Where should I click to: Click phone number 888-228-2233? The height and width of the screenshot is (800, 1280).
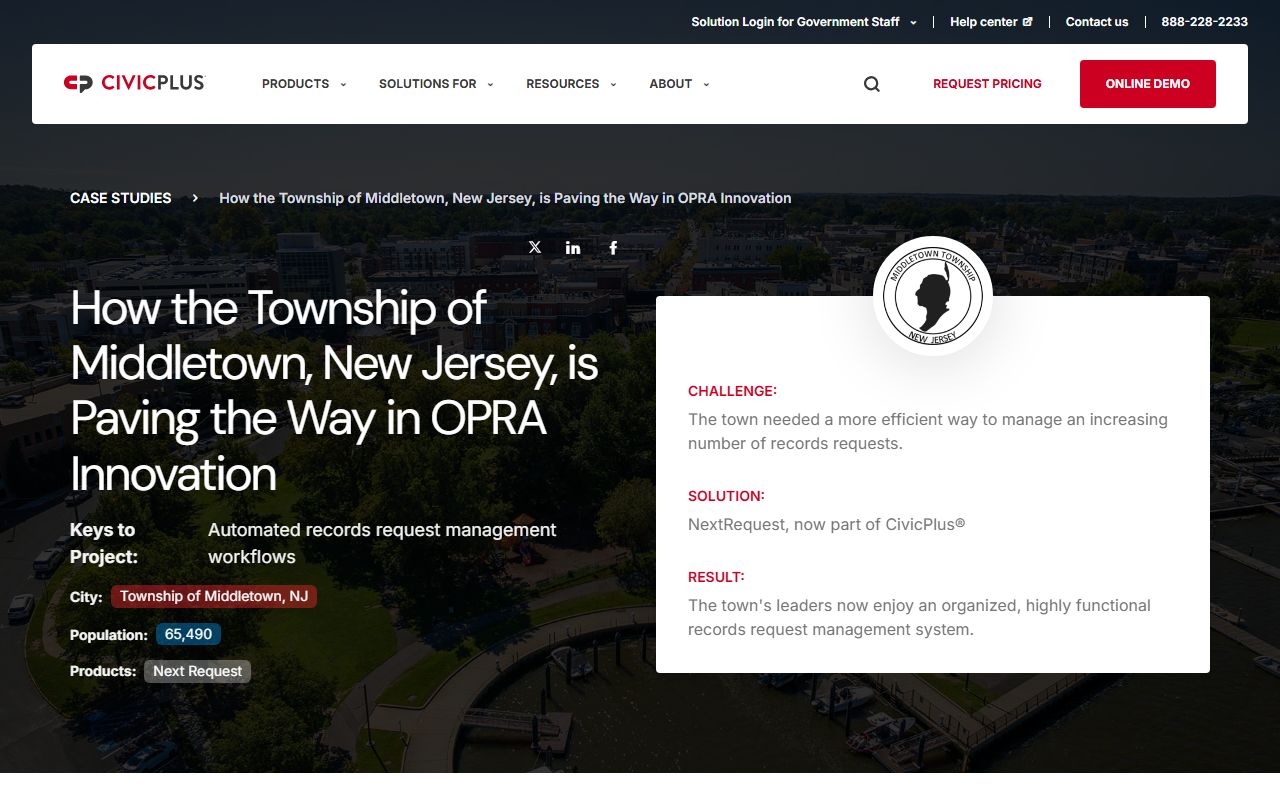tap(1204, 22)
